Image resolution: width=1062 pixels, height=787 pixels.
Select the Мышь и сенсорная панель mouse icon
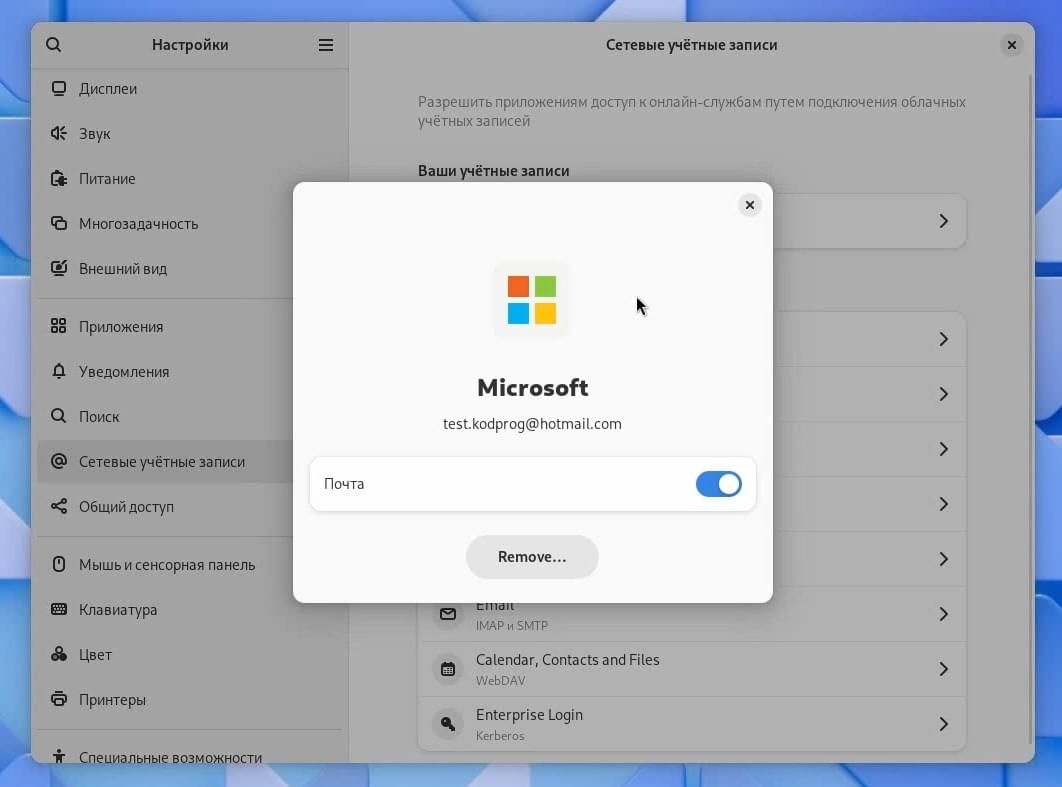click(59, 564)
